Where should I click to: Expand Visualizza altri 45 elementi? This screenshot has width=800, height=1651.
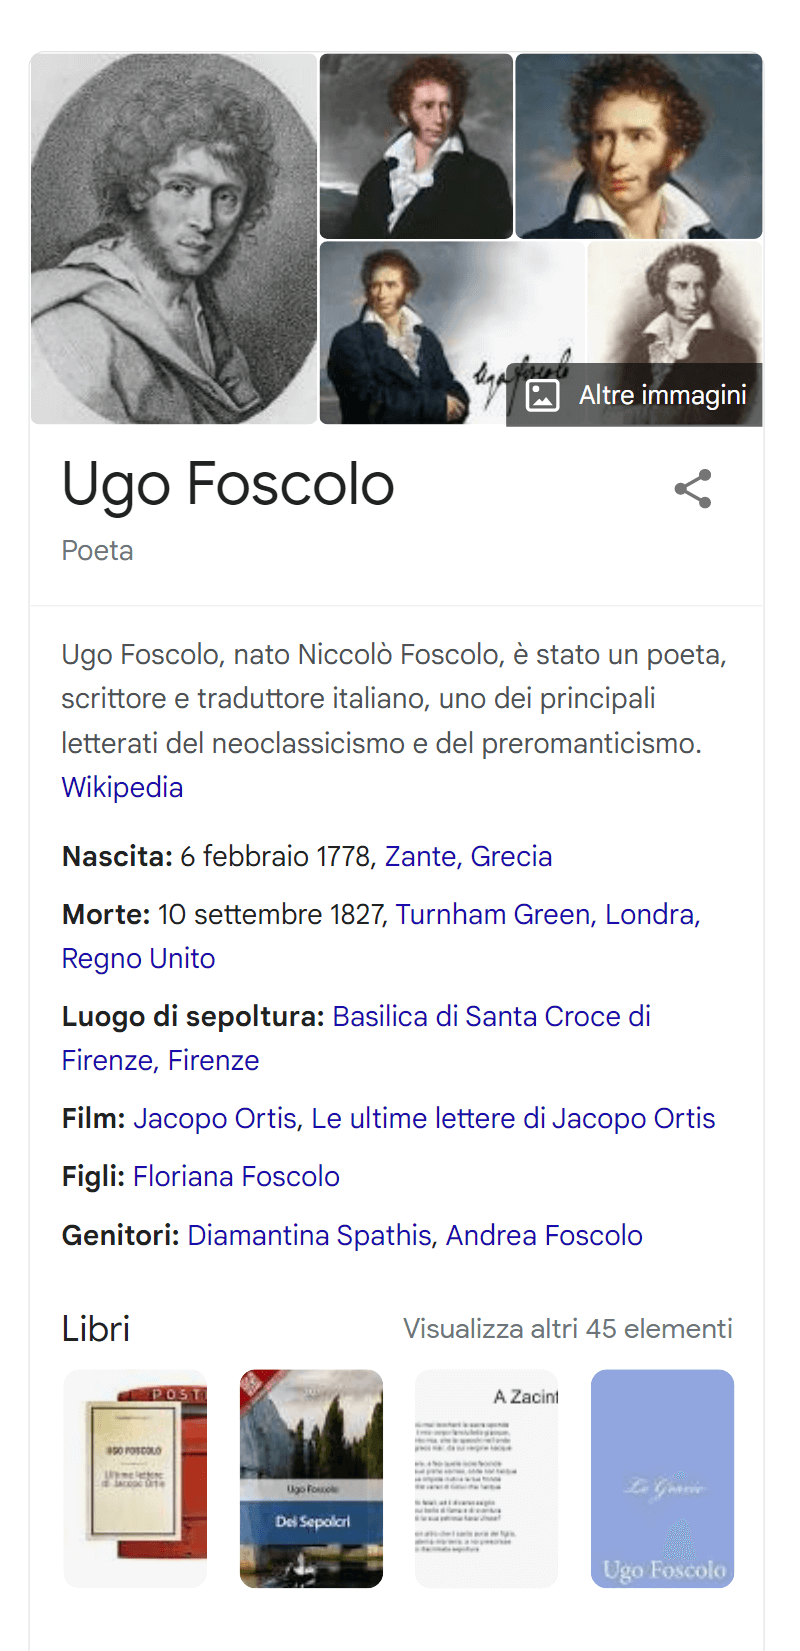pyautogui.click(x=568, y=1329)
